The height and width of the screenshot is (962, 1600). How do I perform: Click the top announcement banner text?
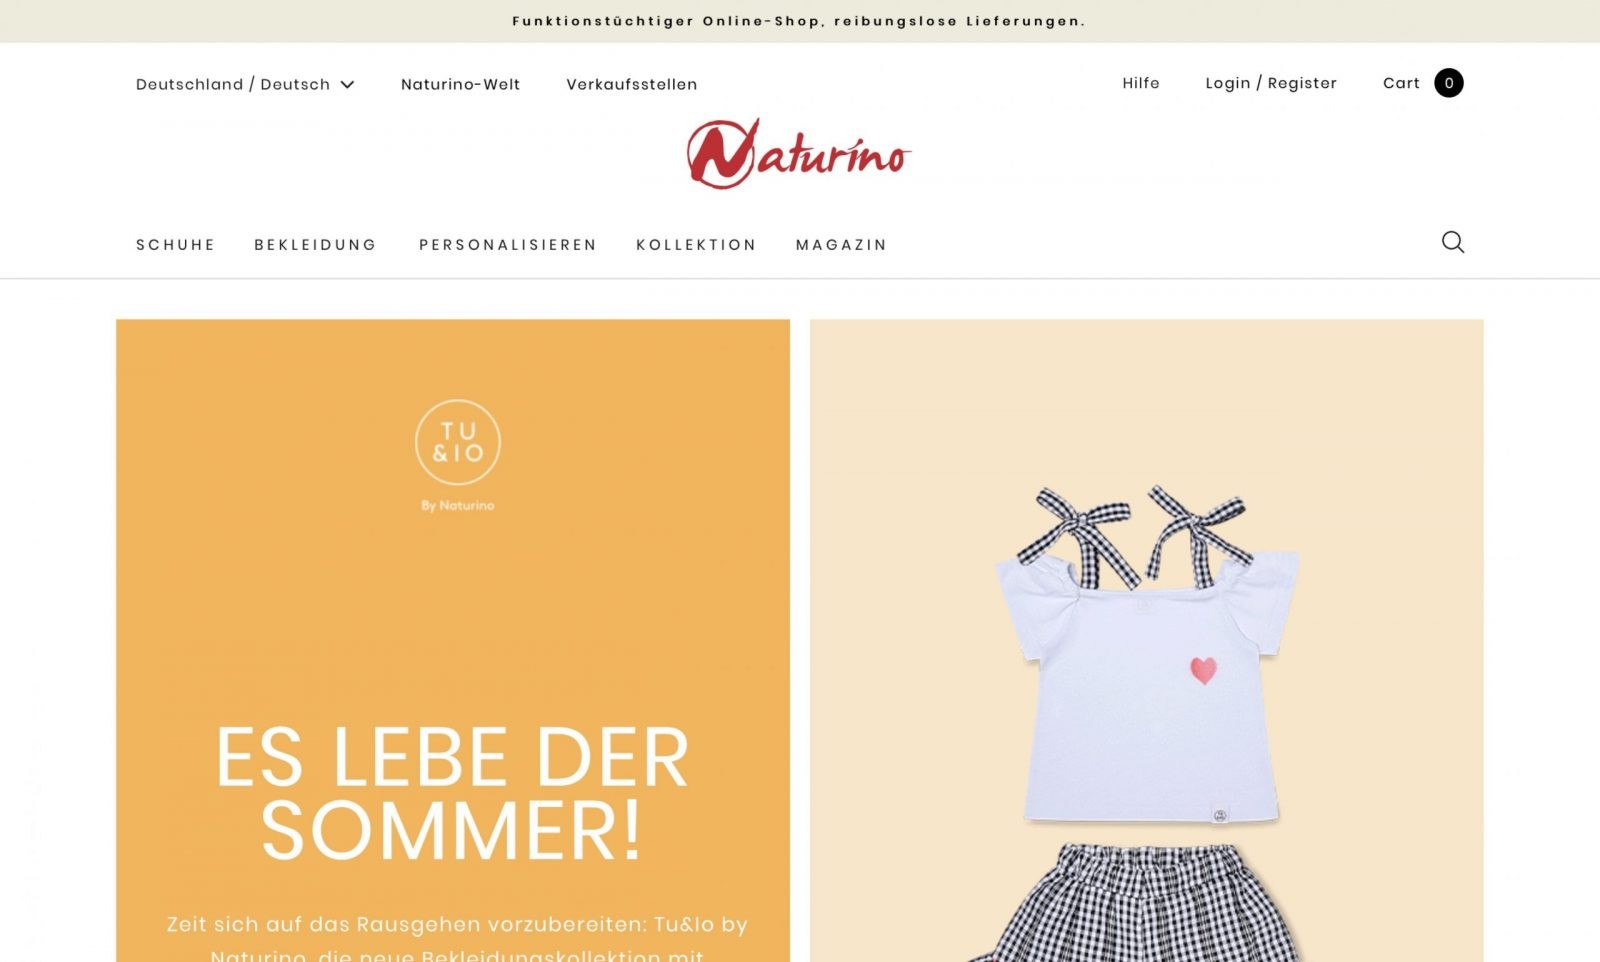tap(799, 21)
